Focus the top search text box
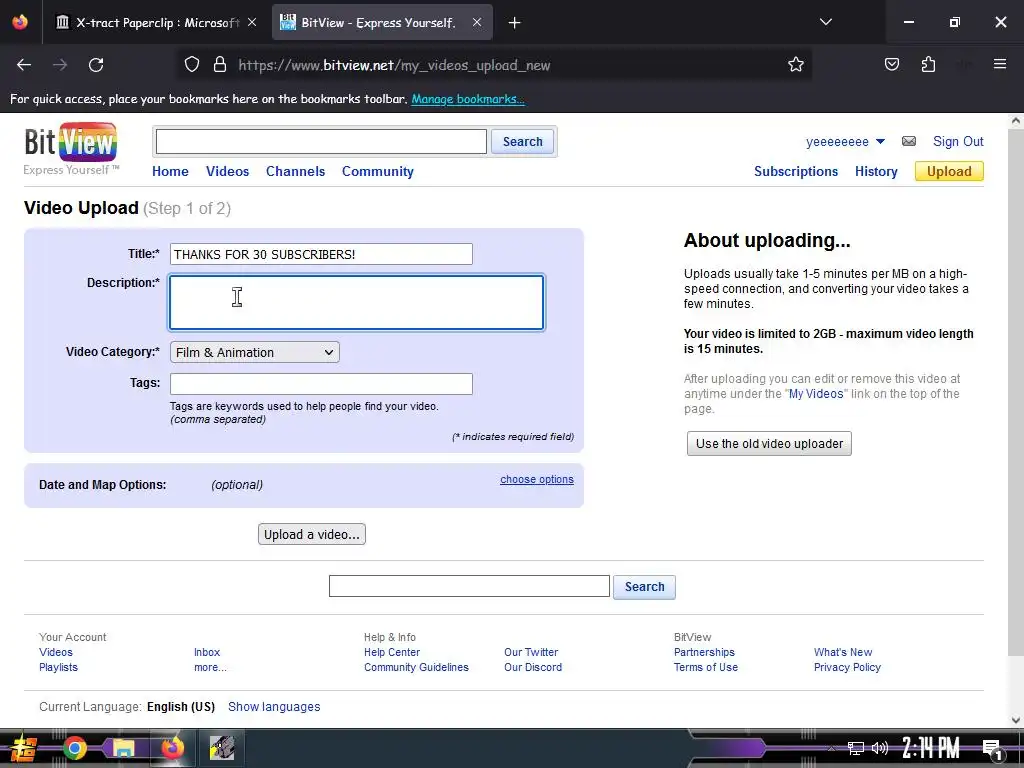Screen dimensions: 1024x768 pyautogui.click(x=321, y=142)
